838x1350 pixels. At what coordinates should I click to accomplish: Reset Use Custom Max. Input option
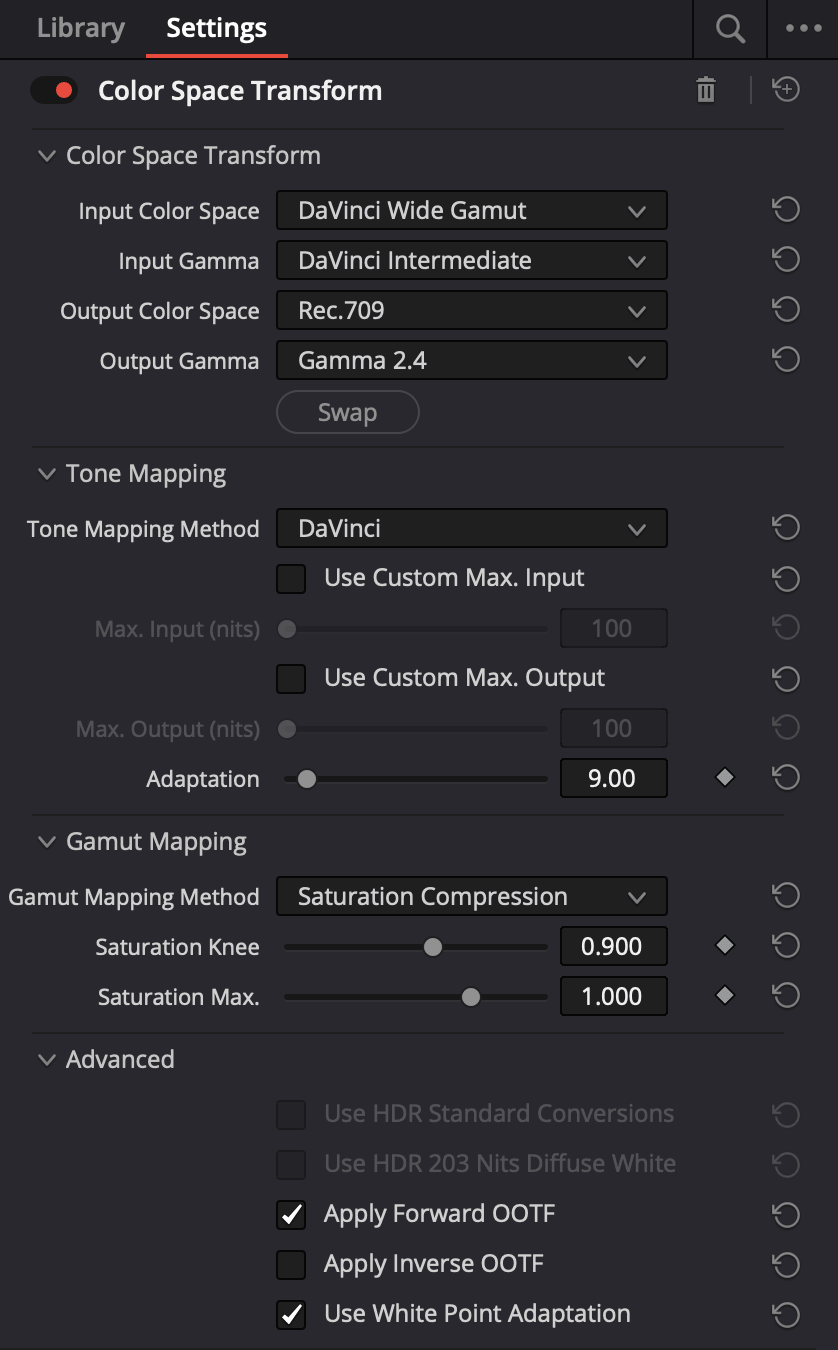pyautogui.click(x=786, y=578)
